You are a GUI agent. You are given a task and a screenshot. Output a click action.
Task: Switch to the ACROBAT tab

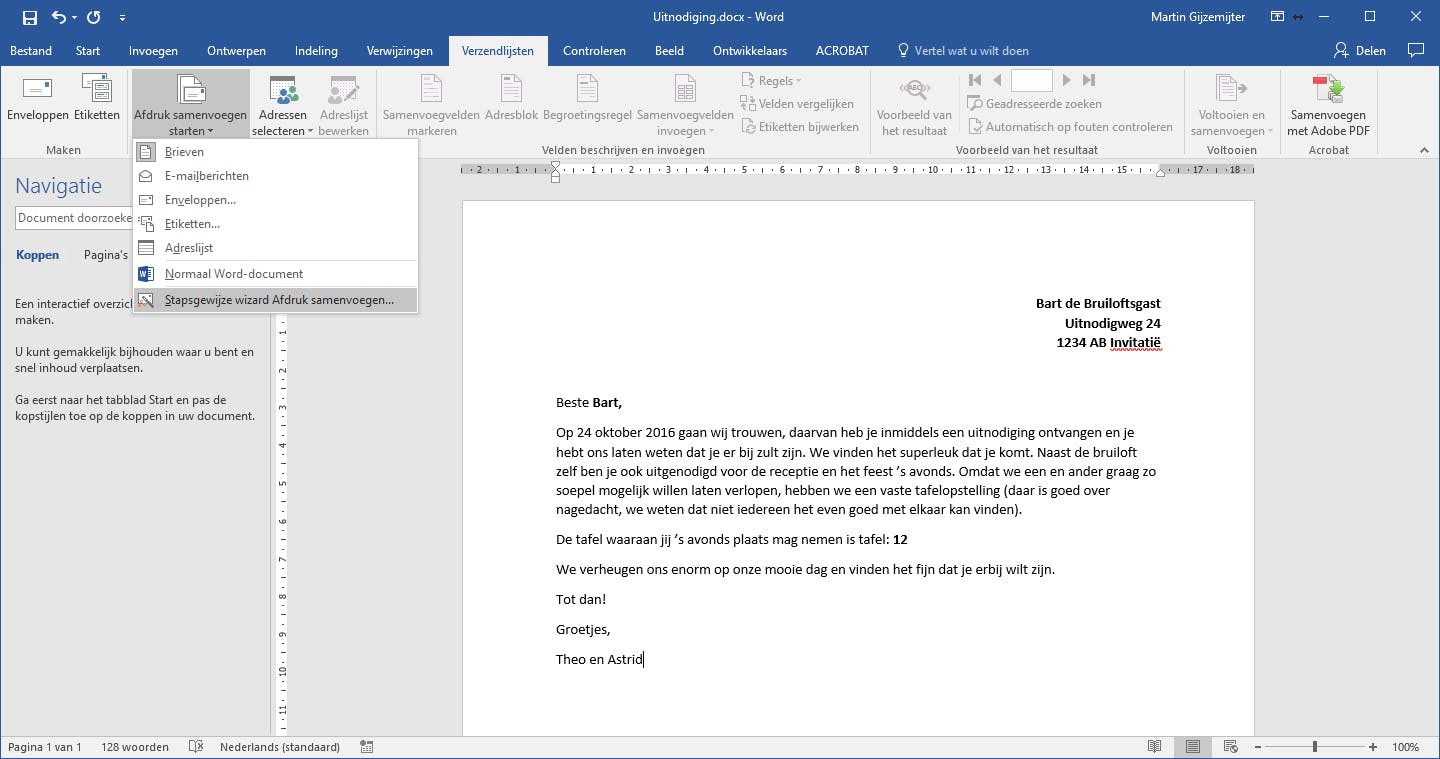click(842, 51)
